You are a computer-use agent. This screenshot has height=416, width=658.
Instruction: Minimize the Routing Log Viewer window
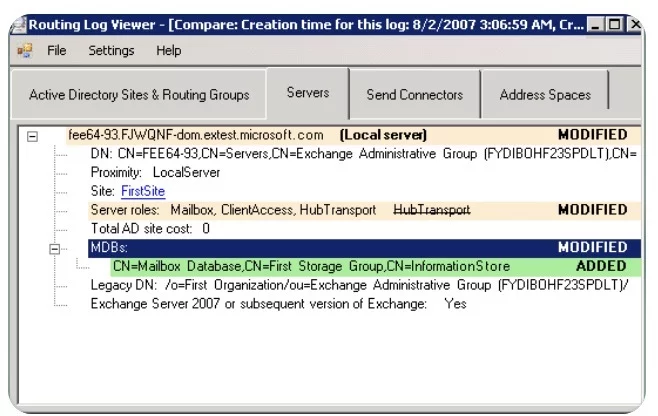tap(595, 25)
